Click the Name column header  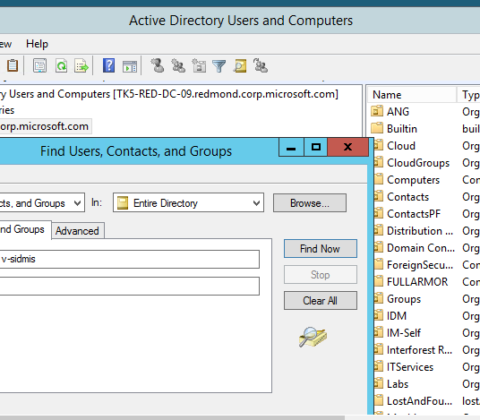point(412,95)
